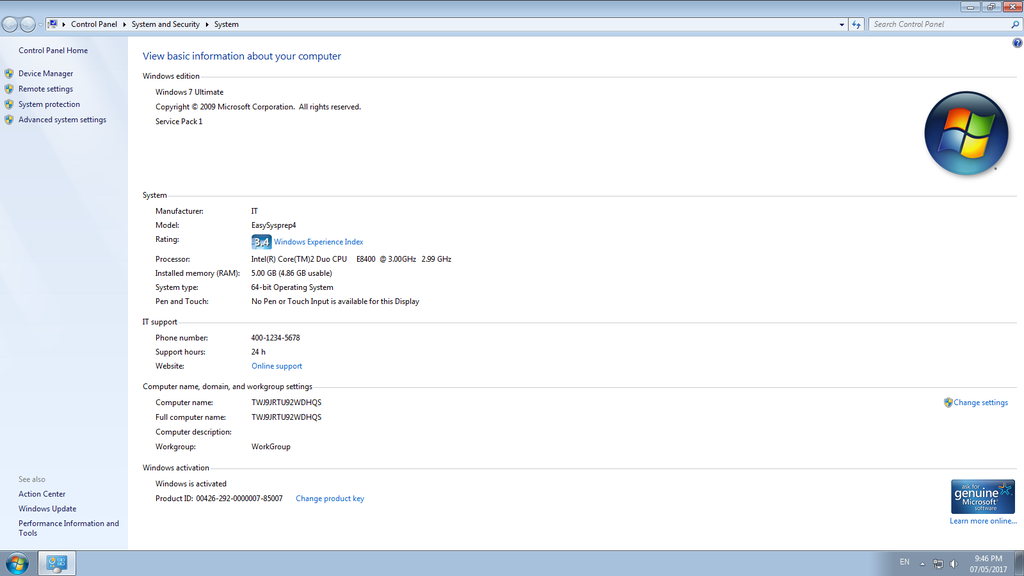Open Windows Experience Index link
Image resolution: width=1024 pixels, height=576 pixels.
(318, 242)
